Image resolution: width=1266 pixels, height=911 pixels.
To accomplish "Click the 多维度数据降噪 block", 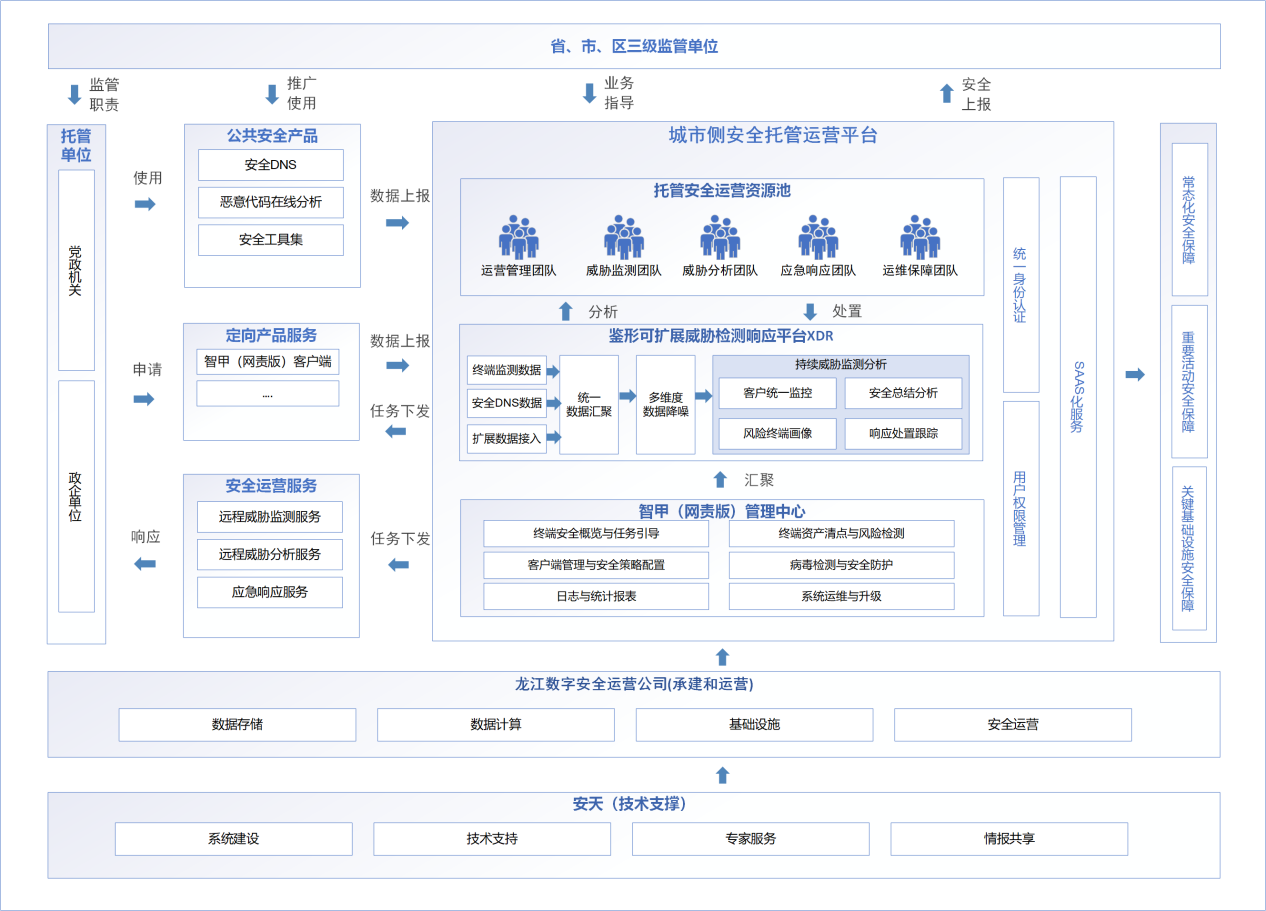I will [x=665, y=404].
